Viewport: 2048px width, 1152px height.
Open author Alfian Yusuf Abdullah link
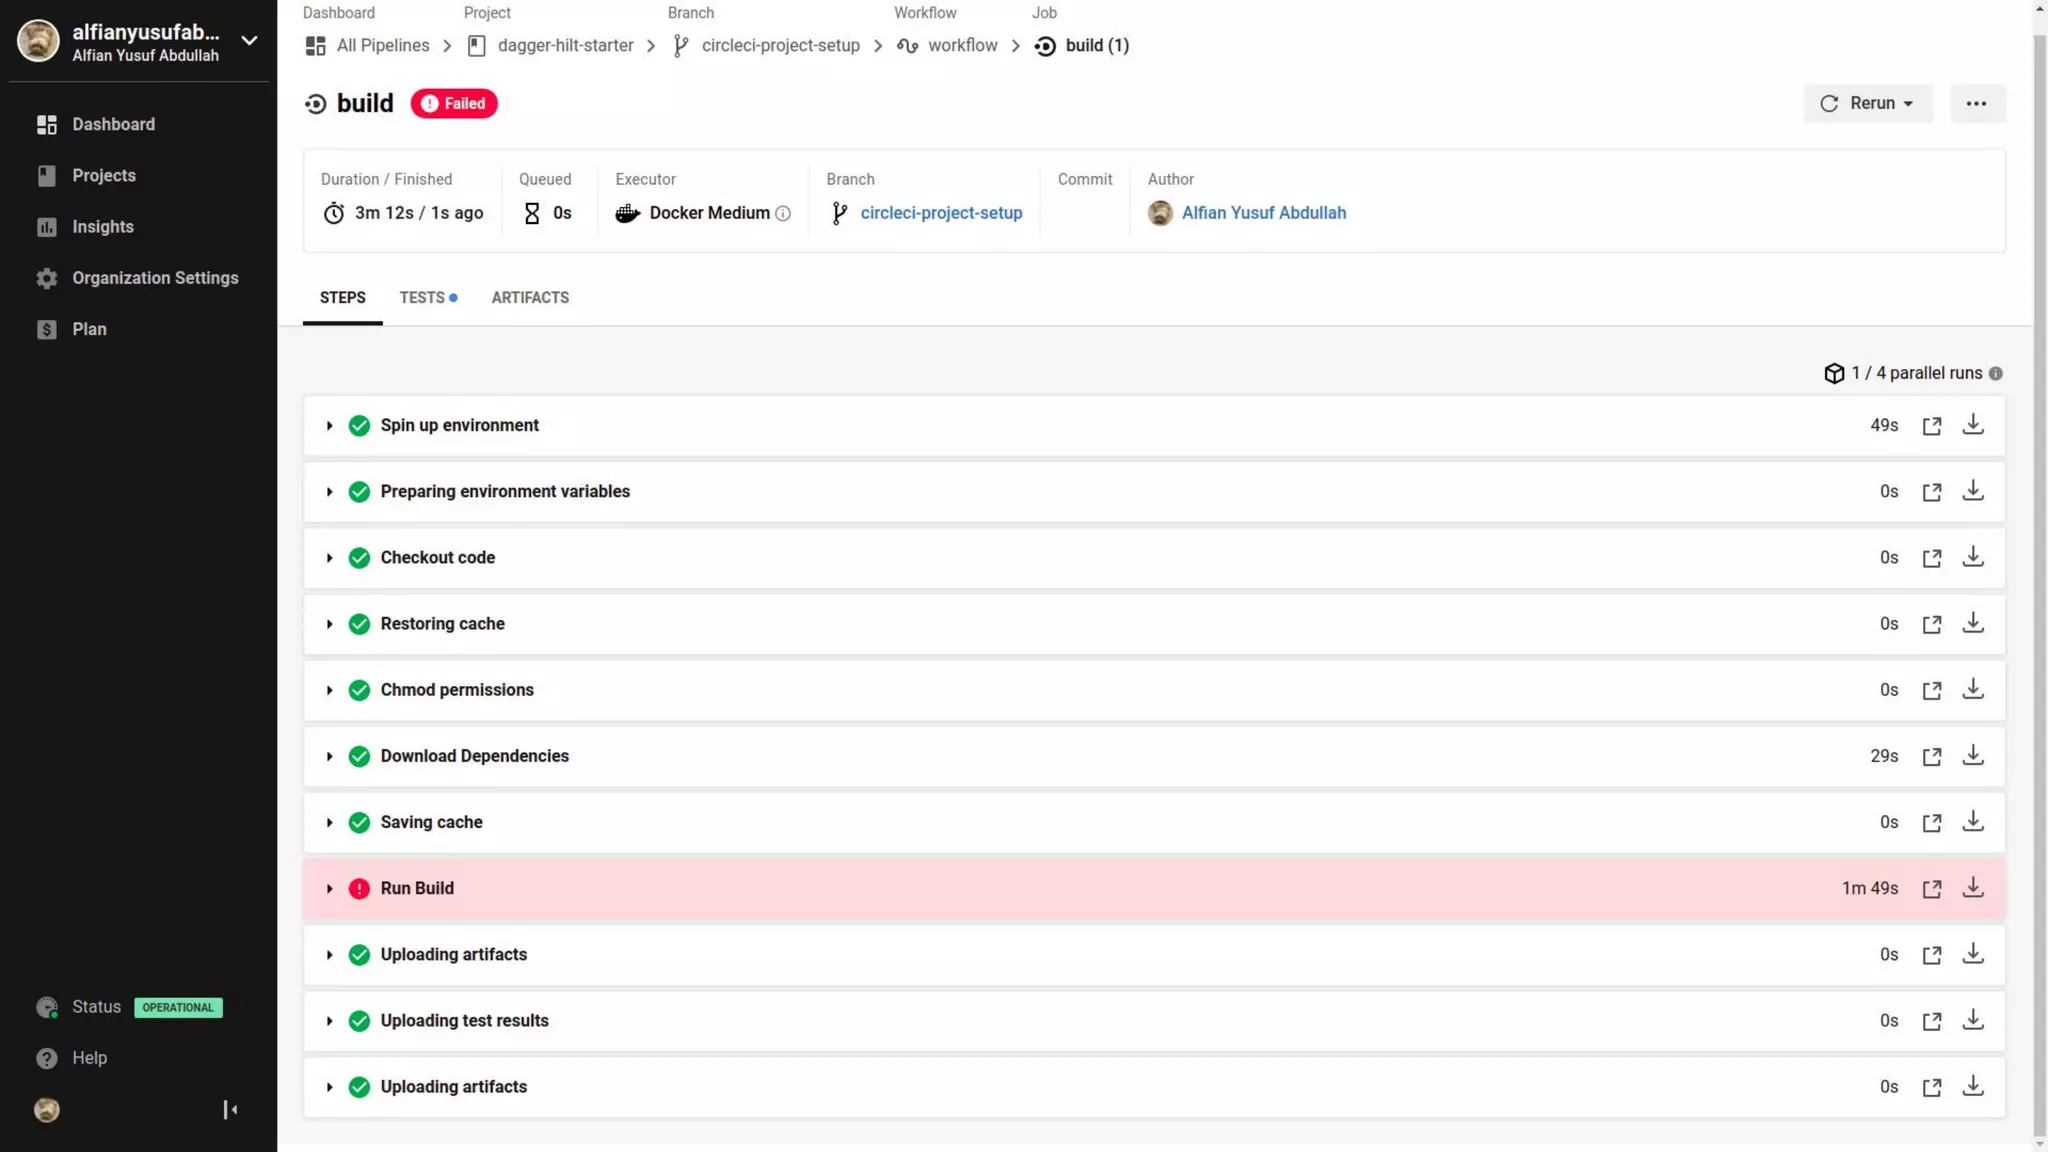pos(1263,213)
